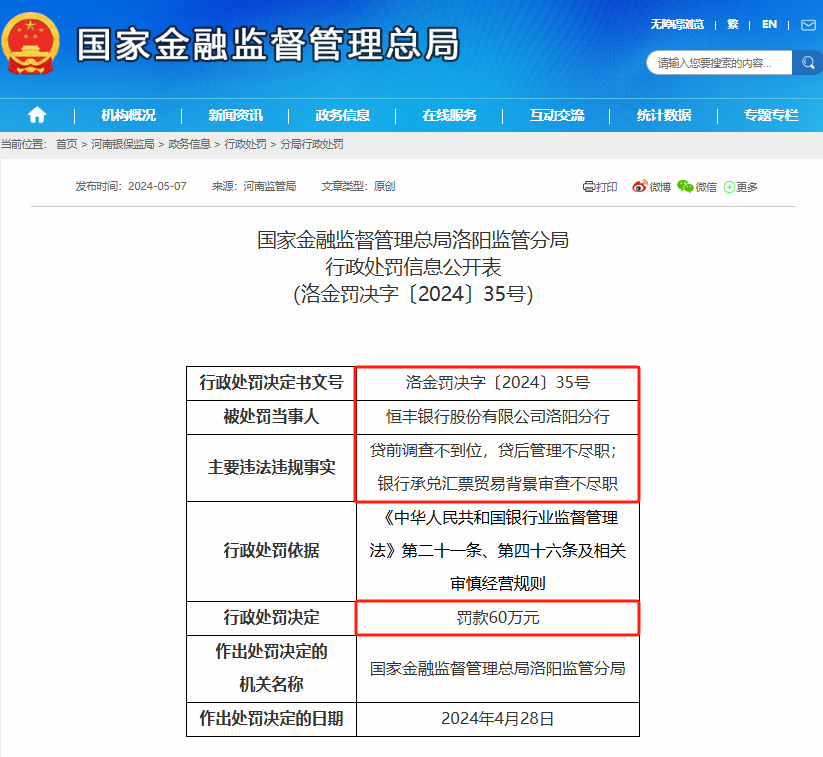Open the 统计数据 menu item
This screenshot has height=757, width=823.
click(664, 115)
